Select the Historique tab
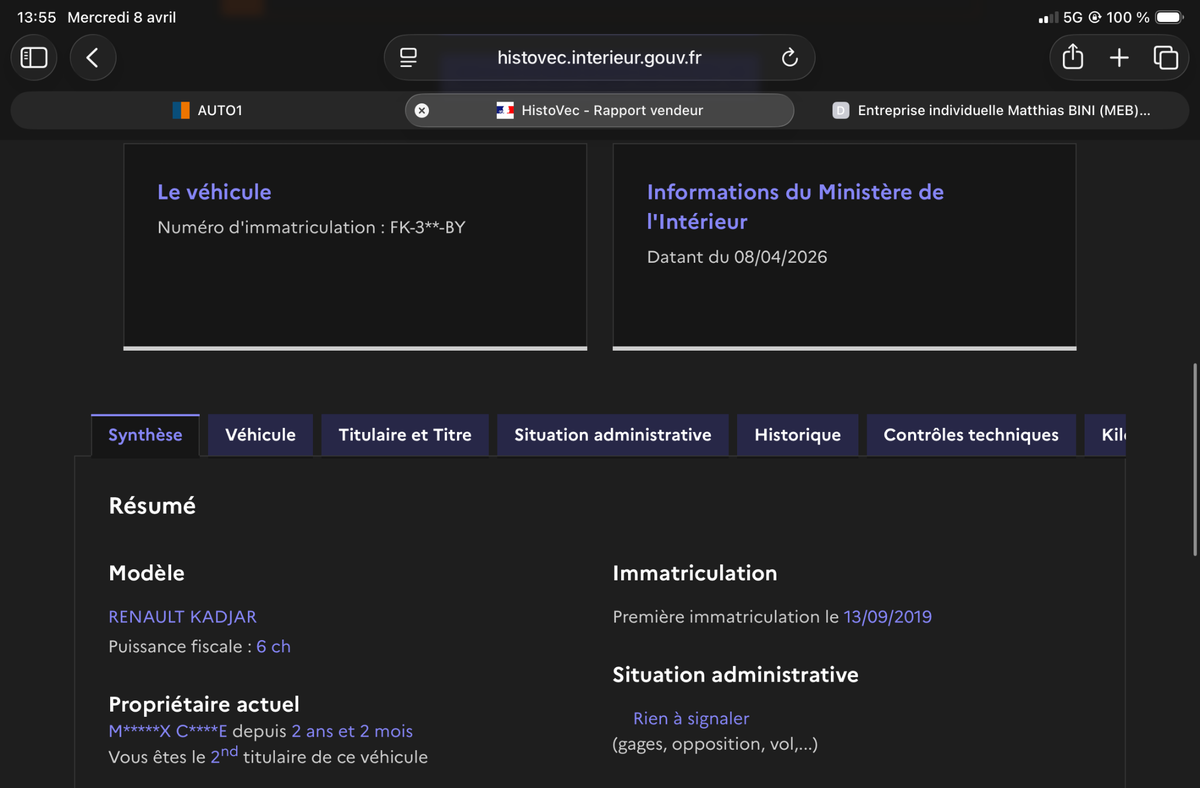The width and height of the screenshot is (1200, 788). pyautogui.click(x=798, y=435)
